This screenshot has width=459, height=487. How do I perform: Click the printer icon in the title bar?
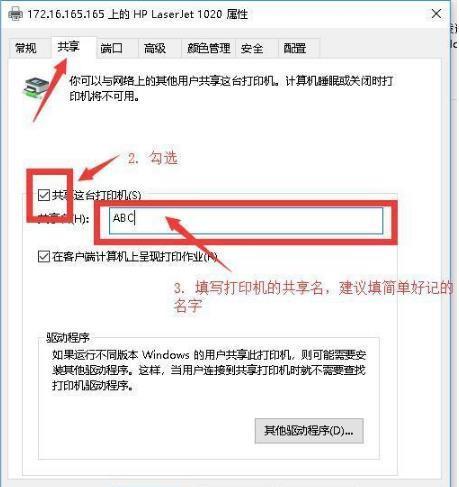click(15, 14)
